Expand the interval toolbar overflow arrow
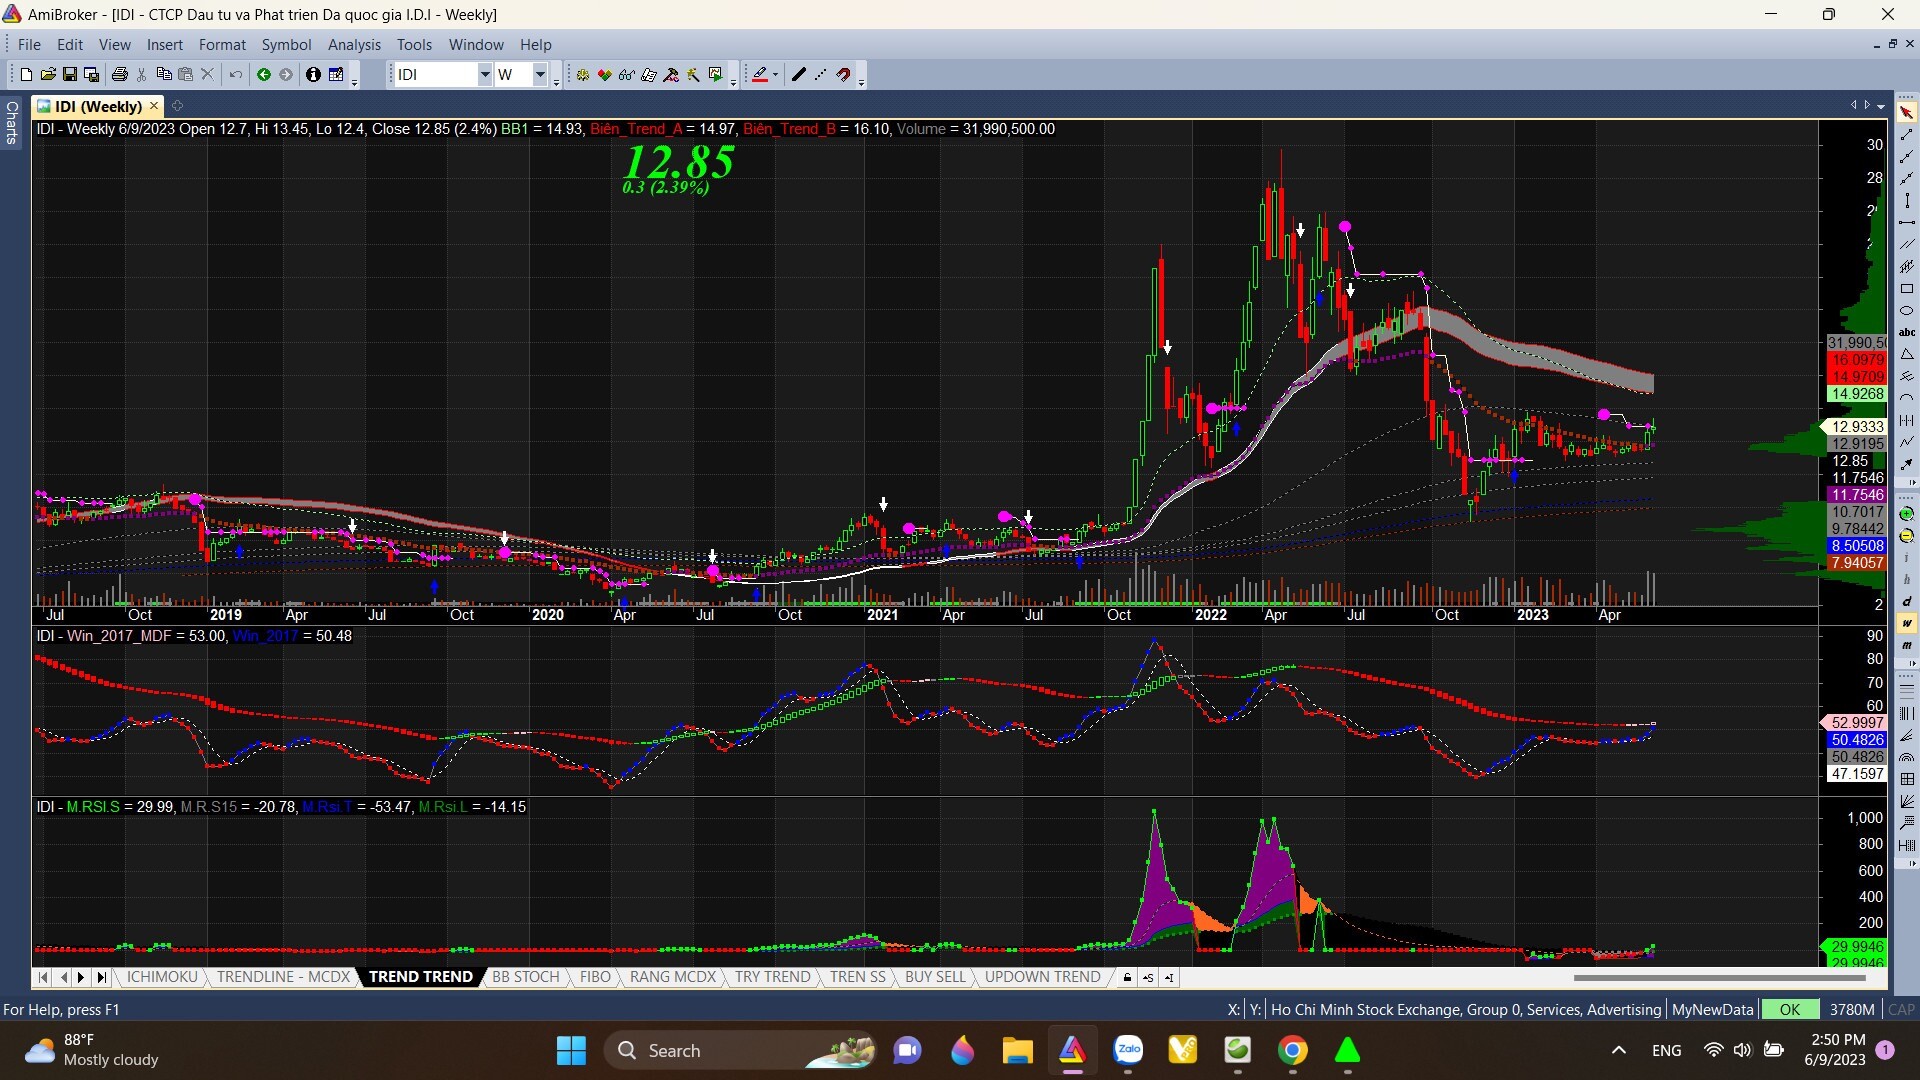The image size is (1920, 1080). click(1911, 663)
